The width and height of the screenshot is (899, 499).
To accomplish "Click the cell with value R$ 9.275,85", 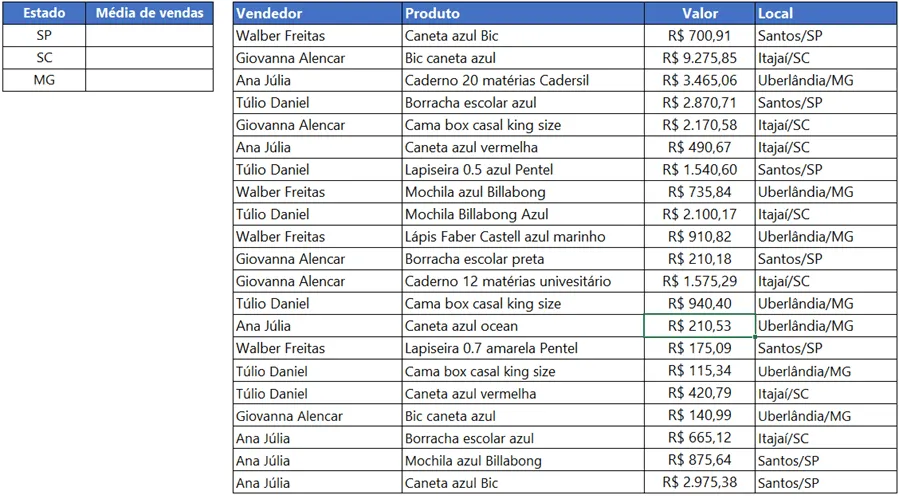I will 699,58.
